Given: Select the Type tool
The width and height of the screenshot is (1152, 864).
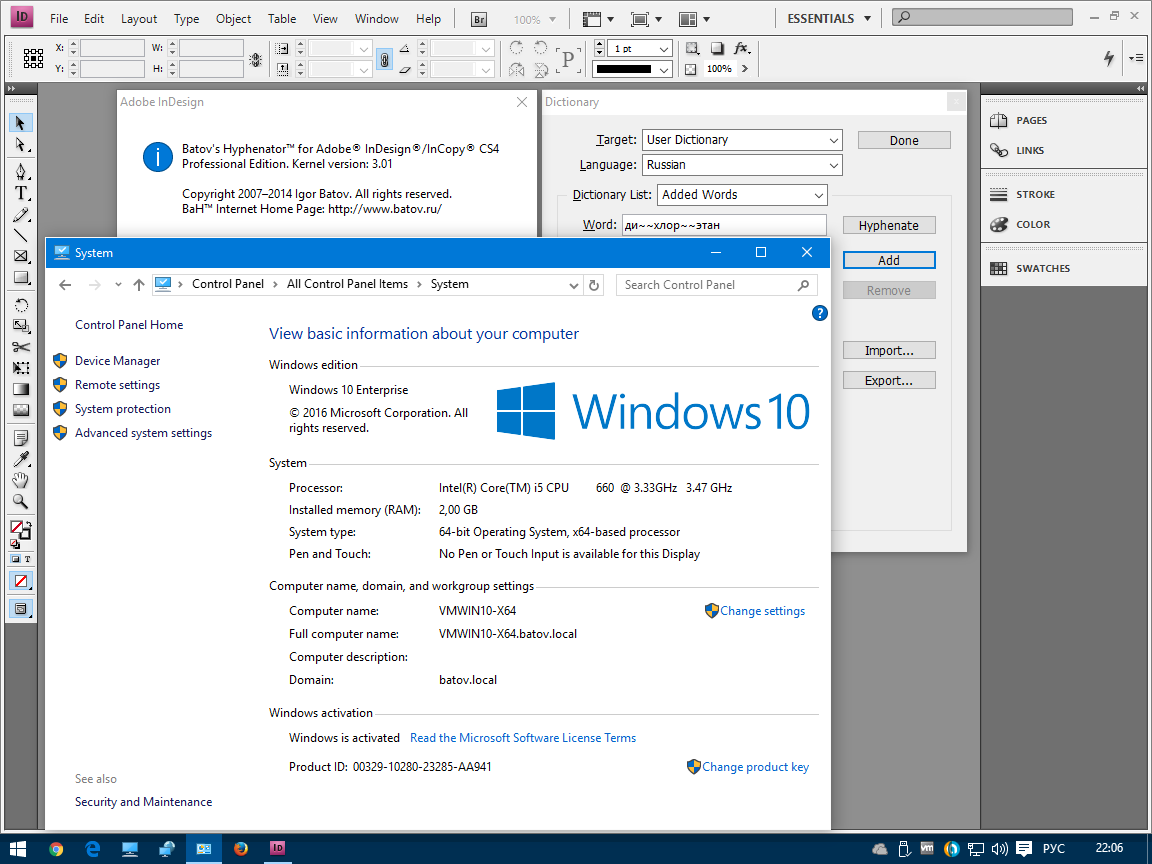Looking at the screenshot, I should tap(21, 193).
